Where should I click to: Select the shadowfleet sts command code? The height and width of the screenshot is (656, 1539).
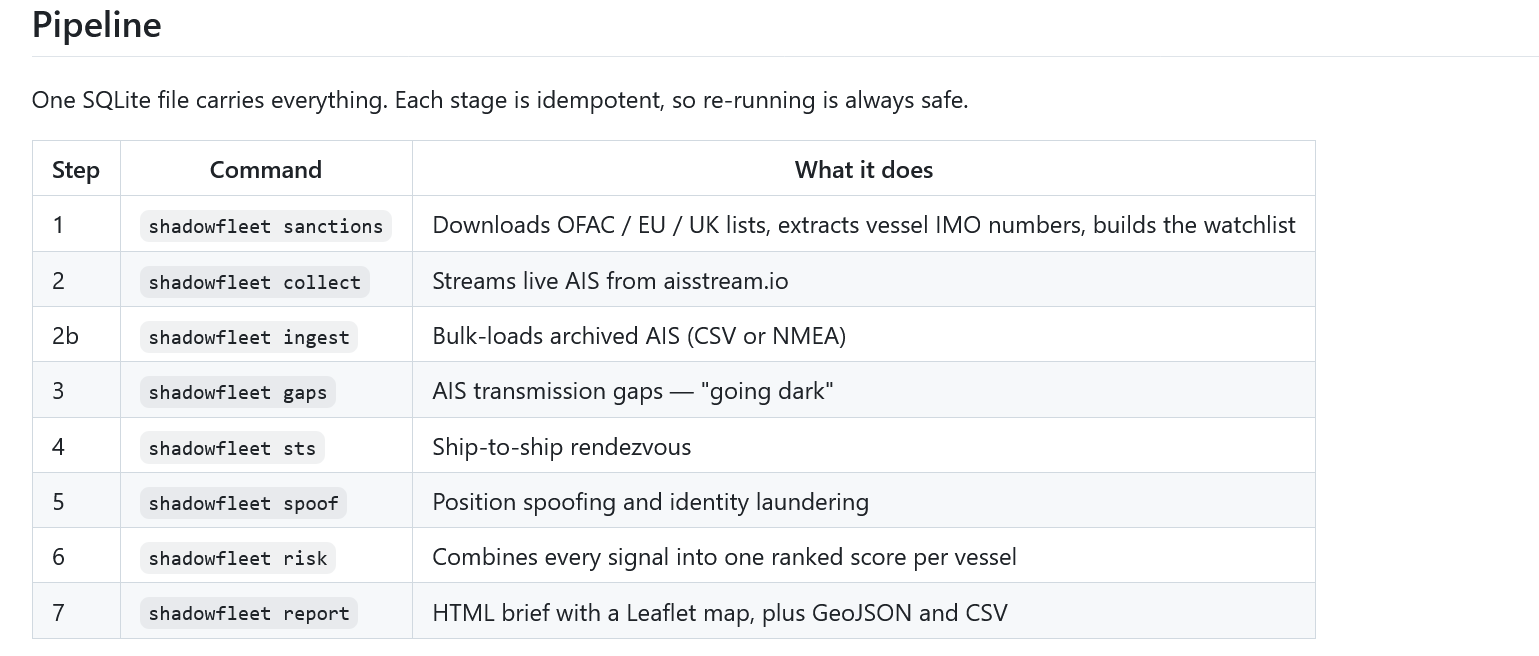click(x=232, y=448)
